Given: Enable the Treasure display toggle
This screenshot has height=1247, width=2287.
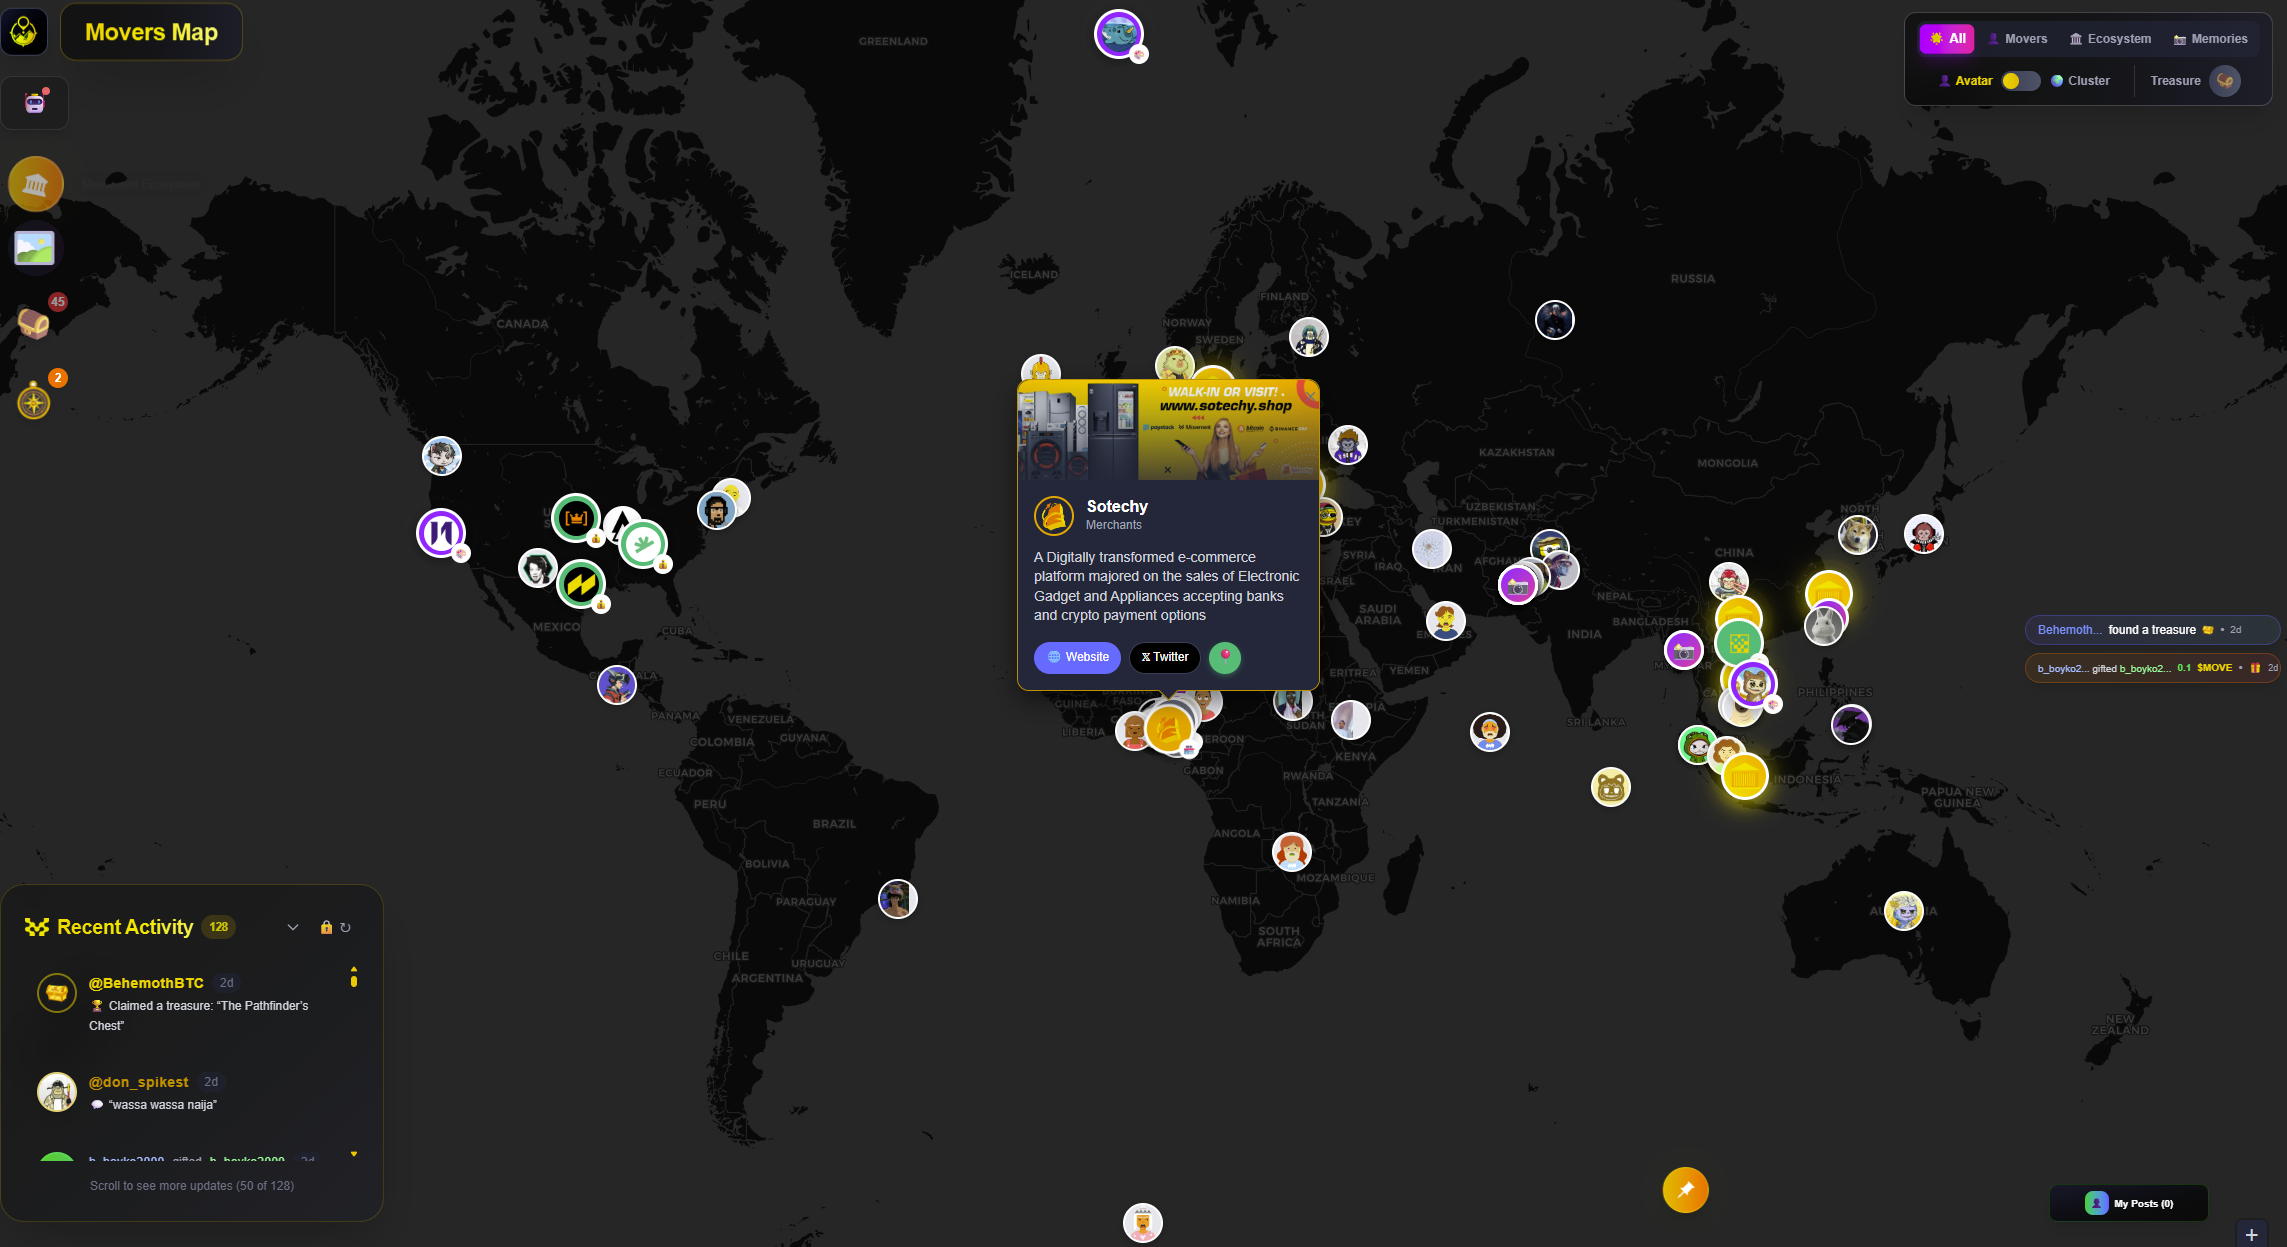Looking at the screenshot, I should tap(2225, 81).
